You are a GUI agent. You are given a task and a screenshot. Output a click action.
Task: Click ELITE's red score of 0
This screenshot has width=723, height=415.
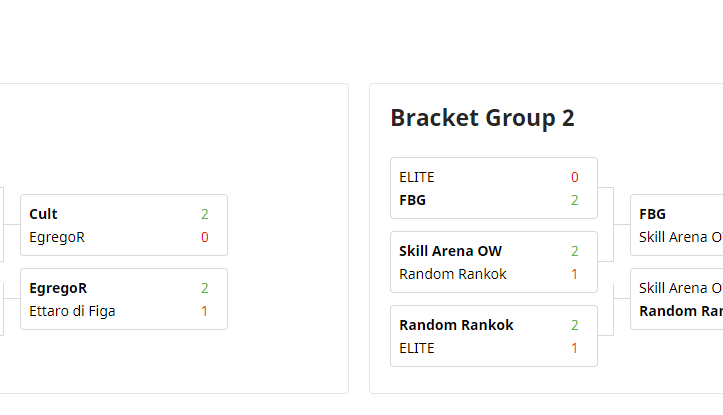(x=575, y=177)
